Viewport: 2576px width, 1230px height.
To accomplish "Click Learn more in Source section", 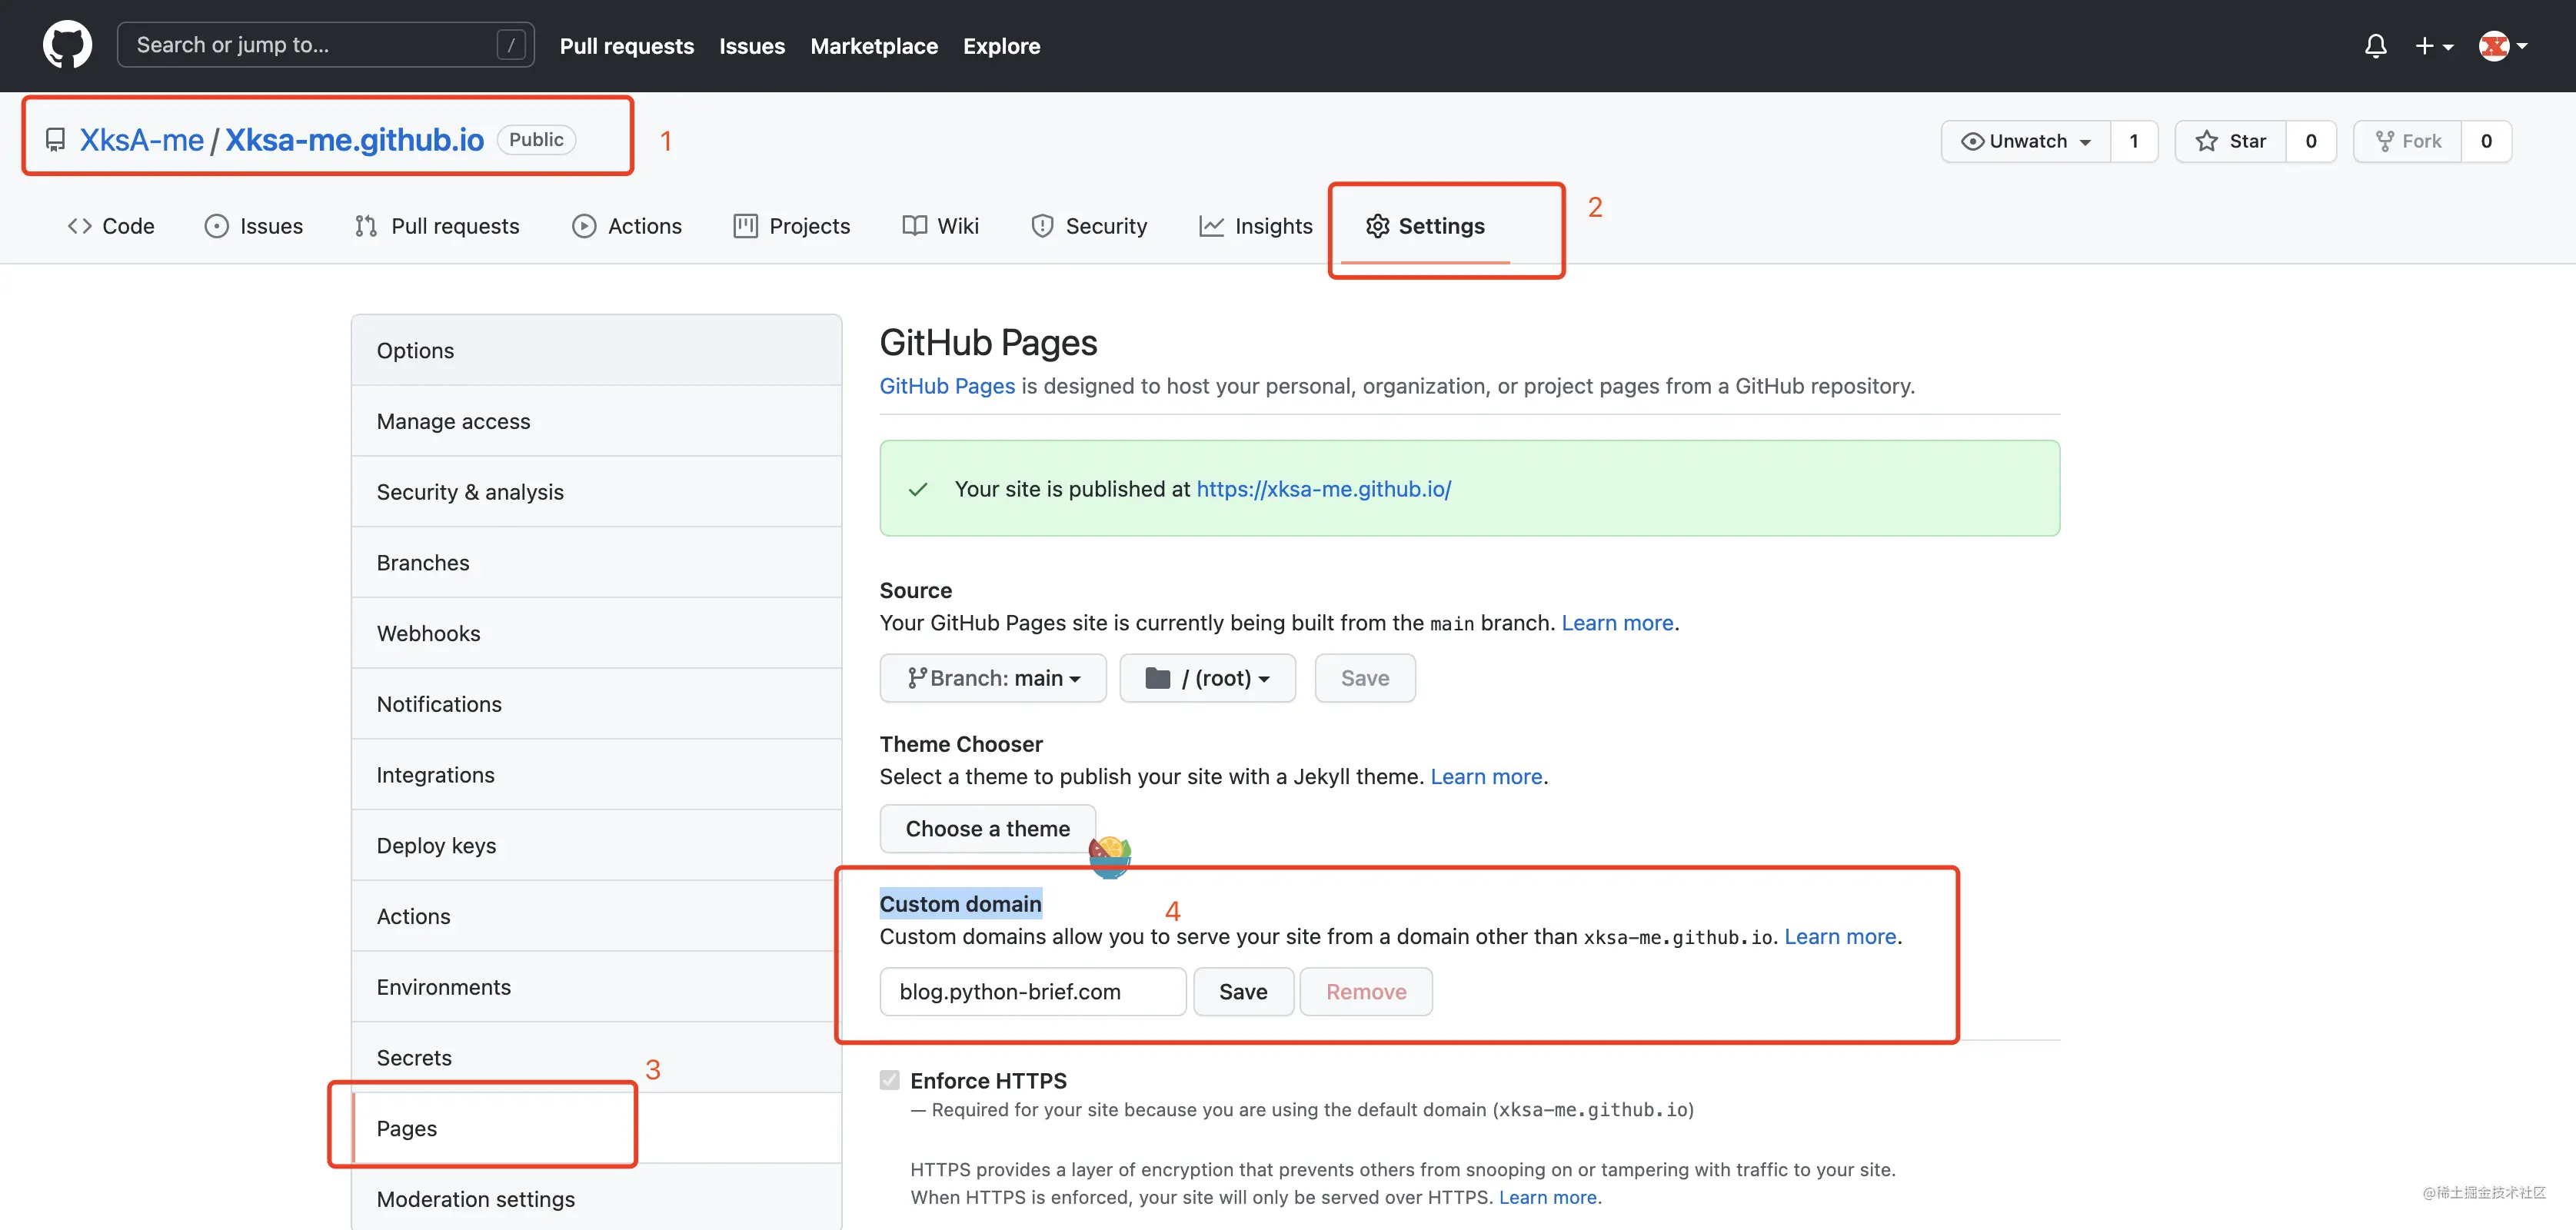I will (x=1617, y=623).
